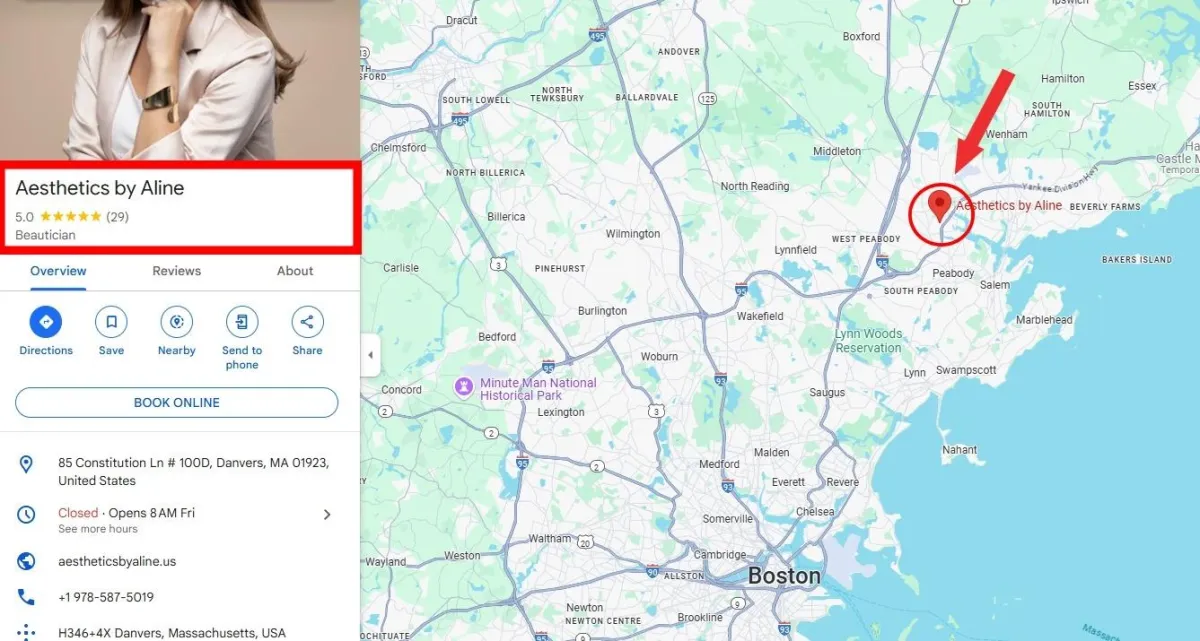Viewport: 1200px width, 641px height.
Task: Open the aestheticsbyaline.us website link
Action: tap(117, 561)
